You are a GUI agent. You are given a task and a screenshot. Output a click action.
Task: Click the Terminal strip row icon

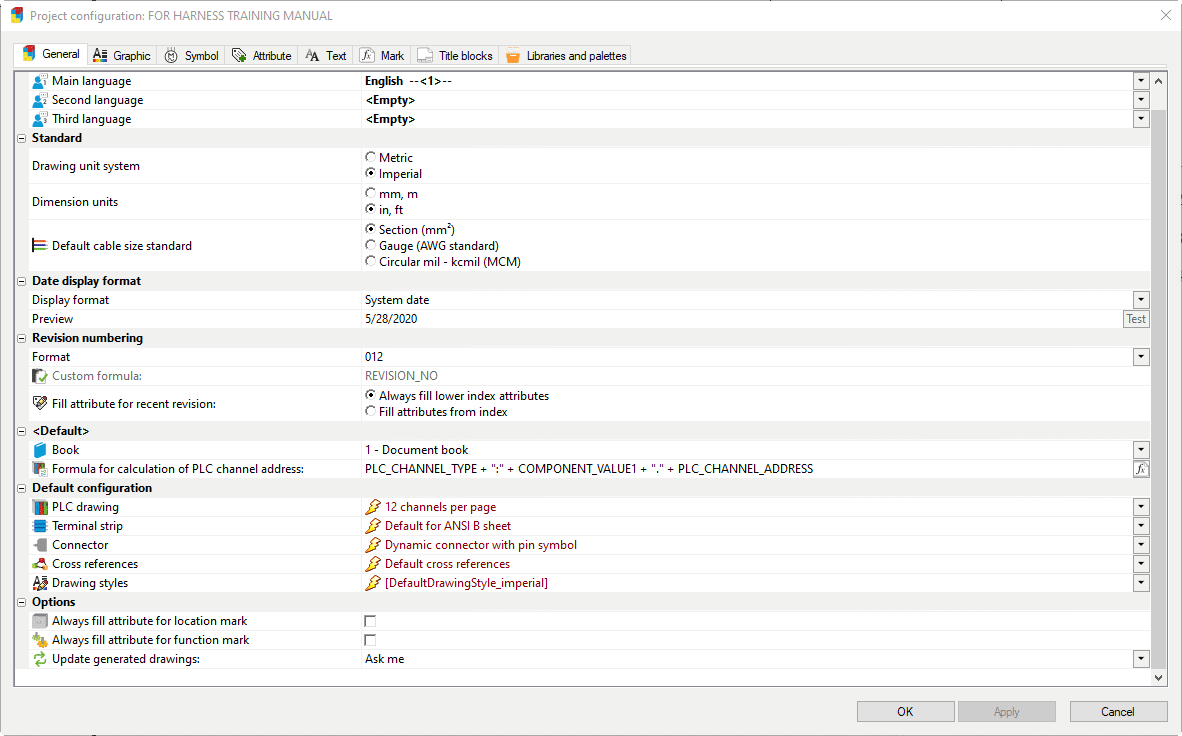(40, 526)
